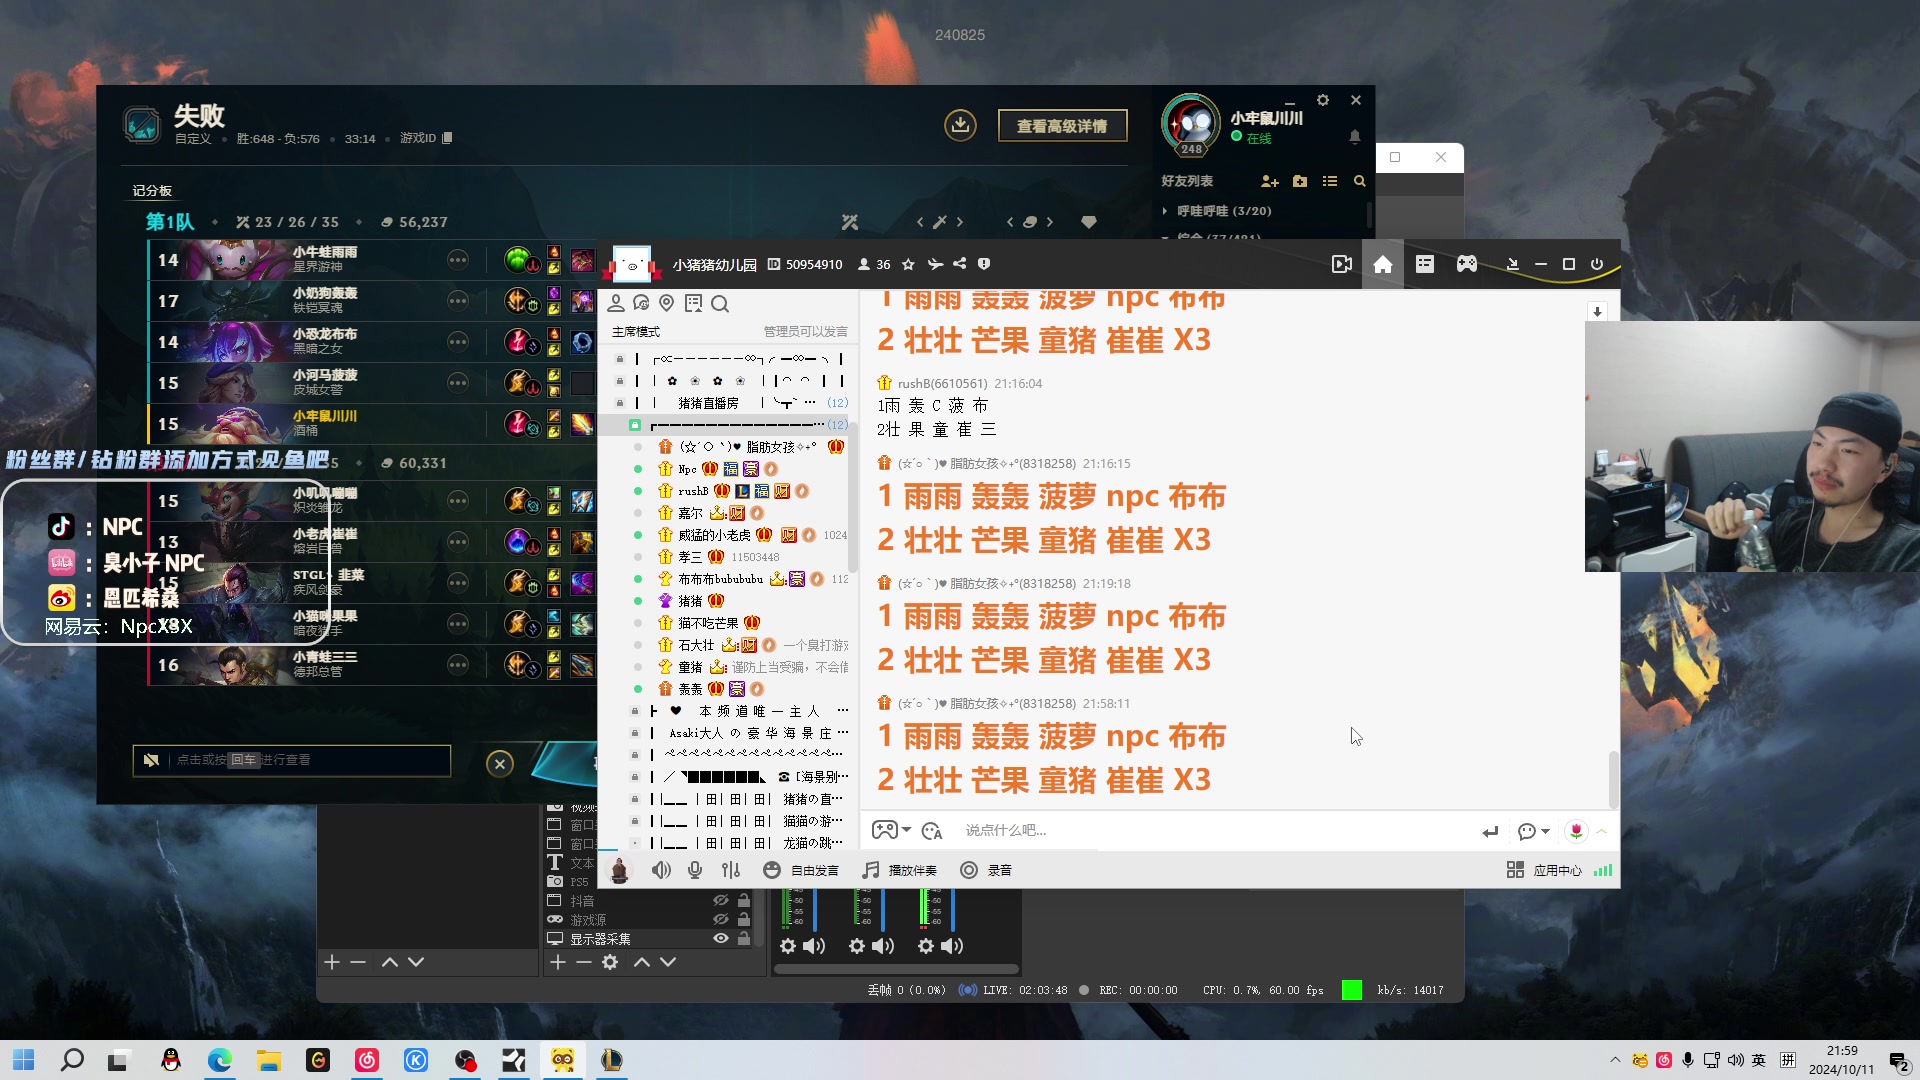1920x1080 pixels.
Task: Send message with enter arrow
Action: (1490, 831)
